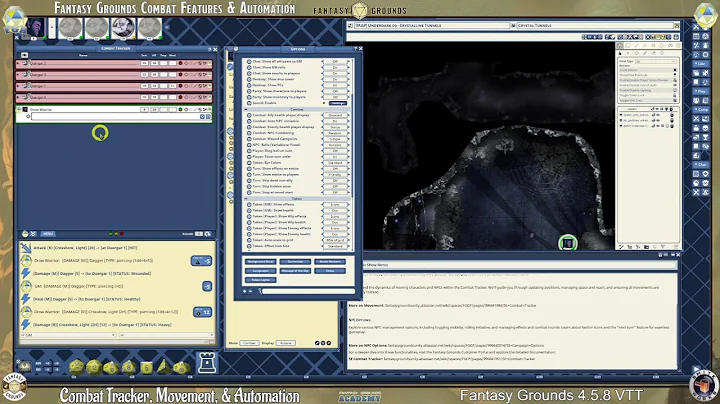Click the Options window search field
This screenshot has height=404, width=720.
[x=307, y=291]
